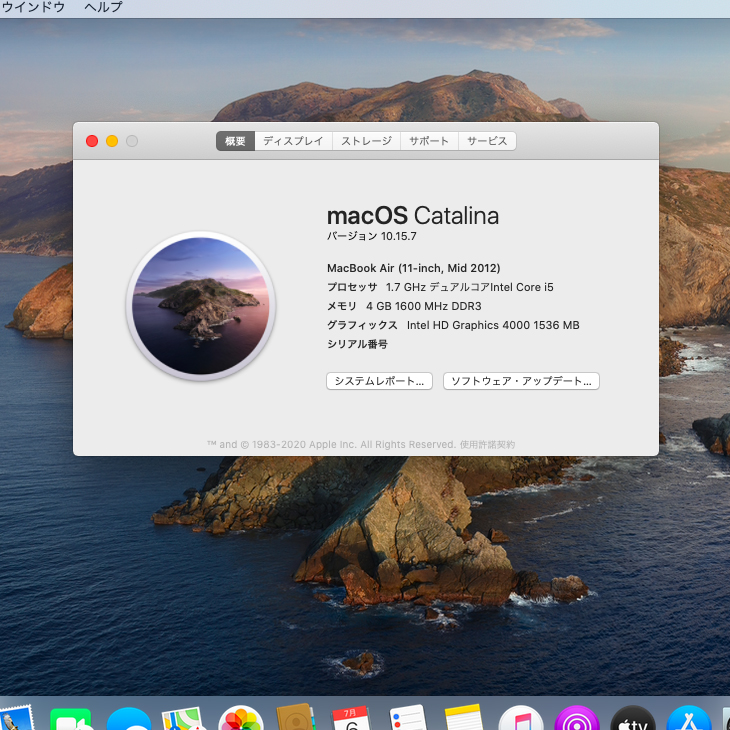Open the Calendar app in the dock
Viewport: 730px width, 730px height.
click(x=352, y=720)
